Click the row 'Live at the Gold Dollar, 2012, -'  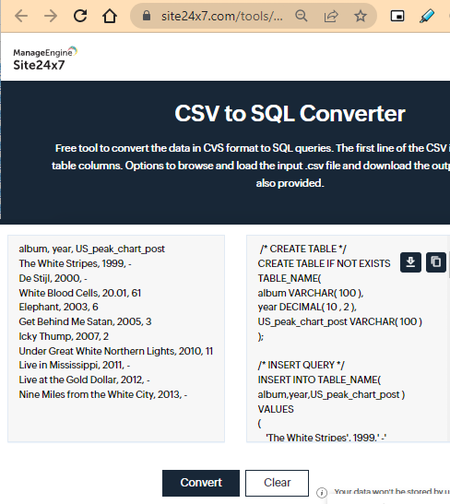coord(84,380)
